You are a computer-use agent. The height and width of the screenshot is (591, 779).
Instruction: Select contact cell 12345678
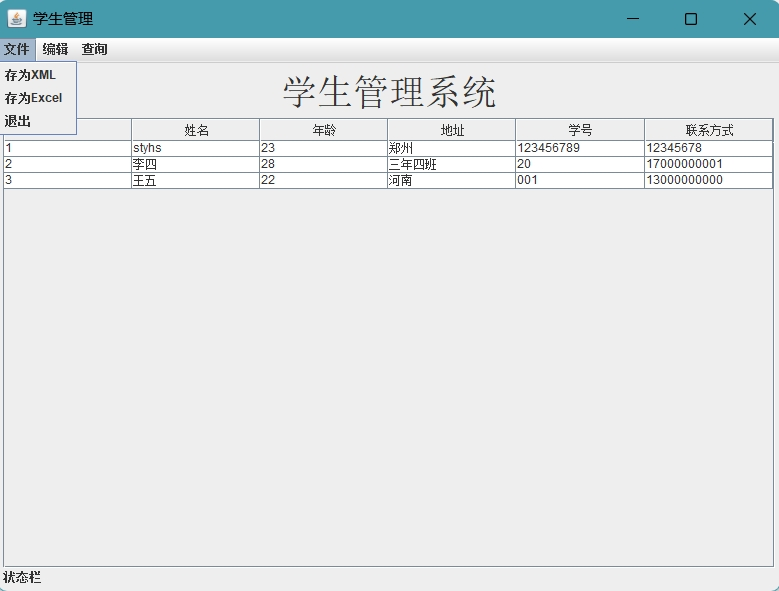[x=708, y=148]
